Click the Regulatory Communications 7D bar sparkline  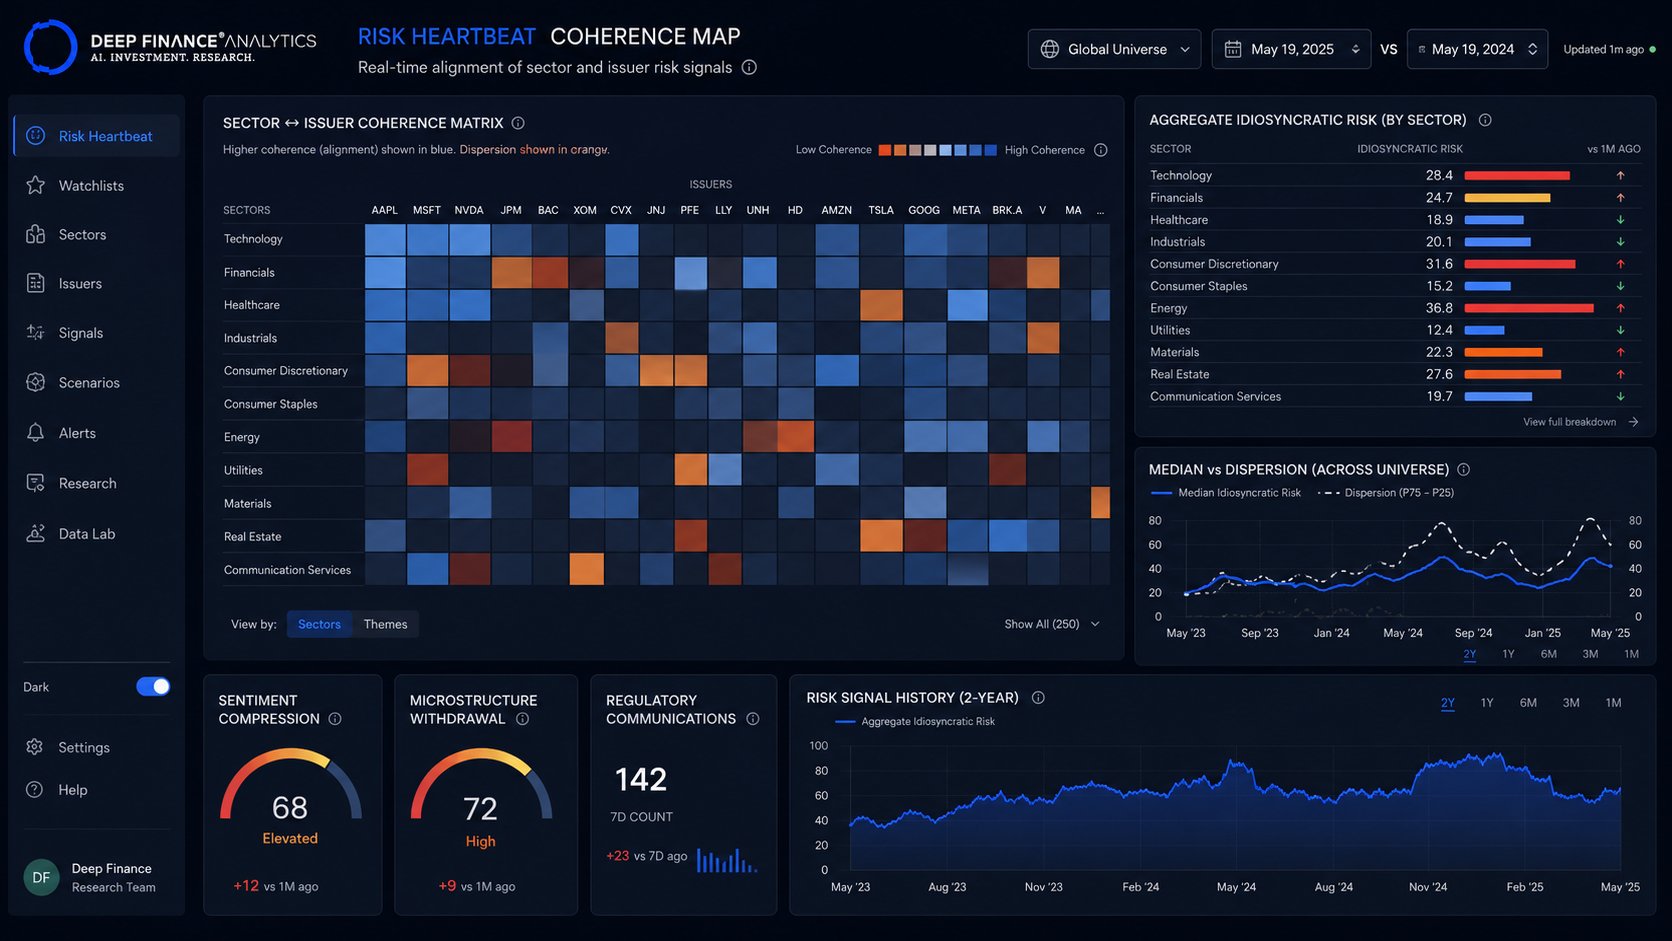(727, 860)
